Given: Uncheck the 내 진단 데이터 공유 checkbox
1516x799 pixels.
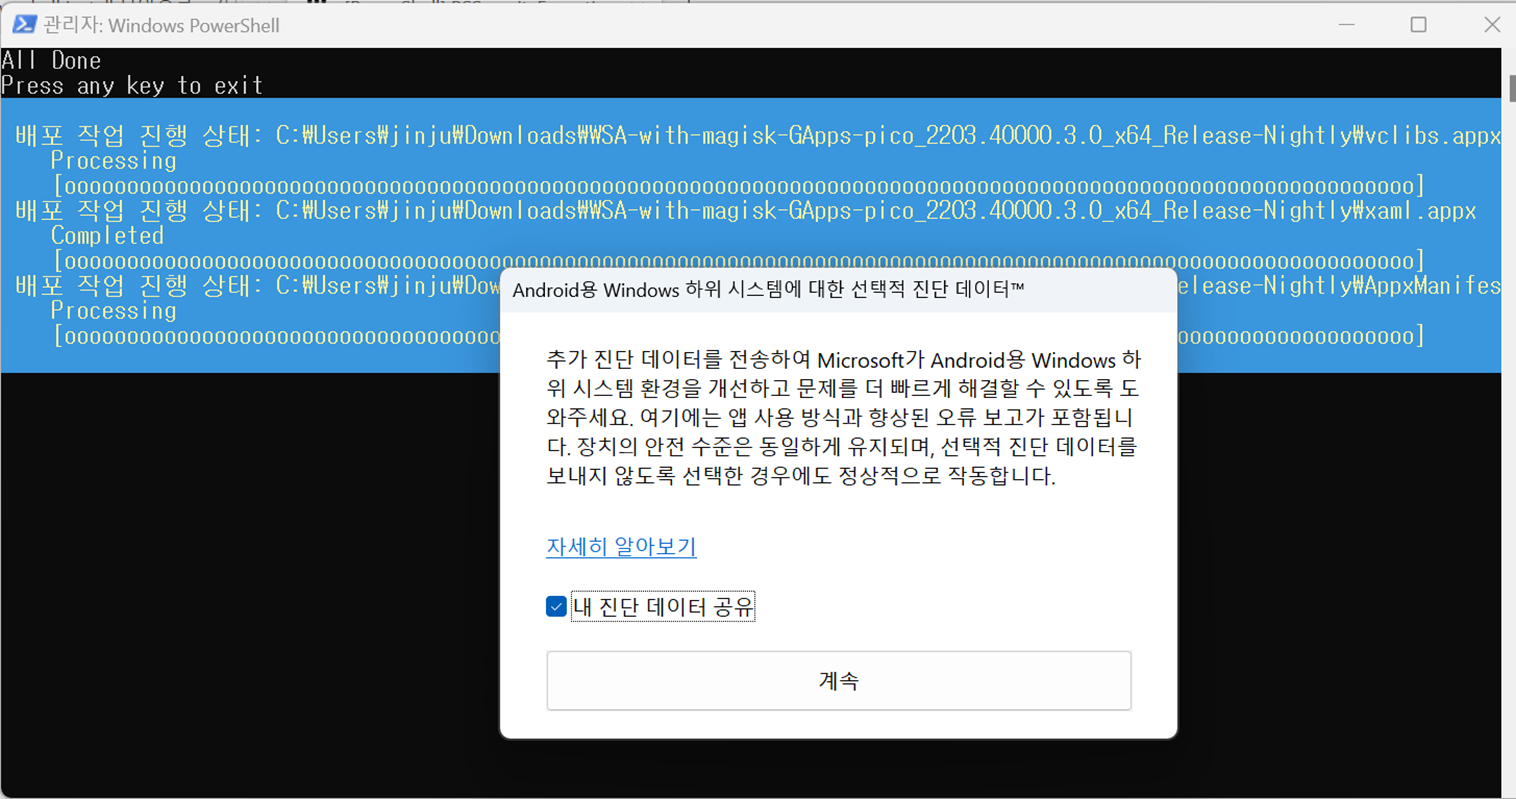Looking at the screenshot, I should [x=556, y=606].
